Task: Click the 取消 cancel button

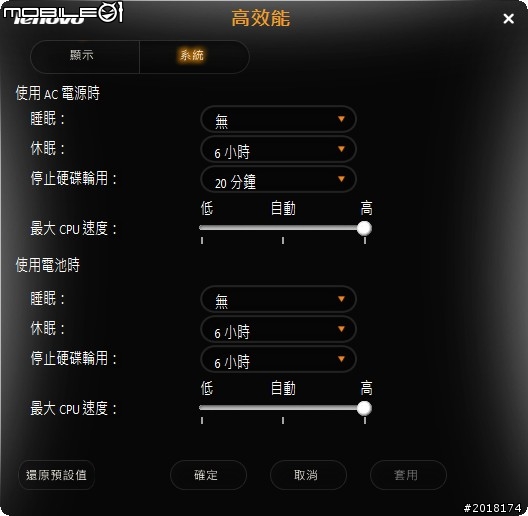Action: click(308, 475)
